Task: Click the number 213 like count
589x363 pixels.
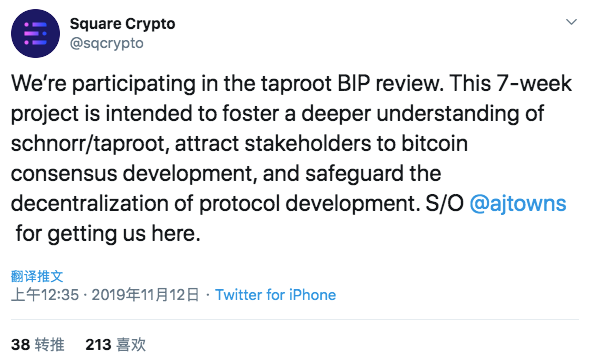Action: click(x=98, y=345)
